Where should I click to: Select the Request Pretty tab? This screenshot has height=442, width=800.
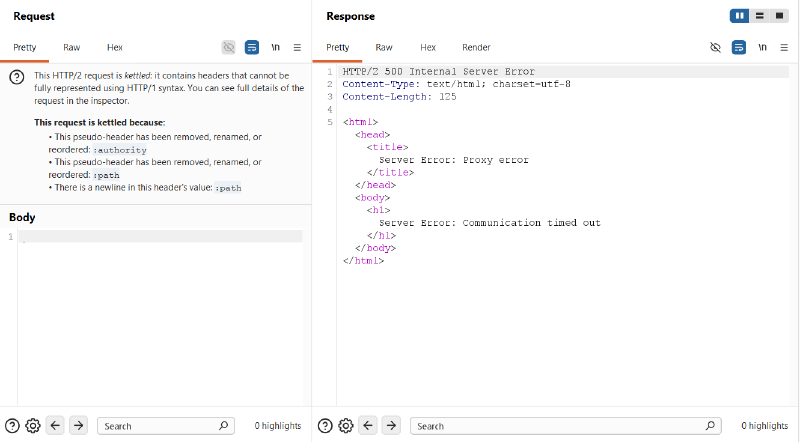[x=24, y=47]
